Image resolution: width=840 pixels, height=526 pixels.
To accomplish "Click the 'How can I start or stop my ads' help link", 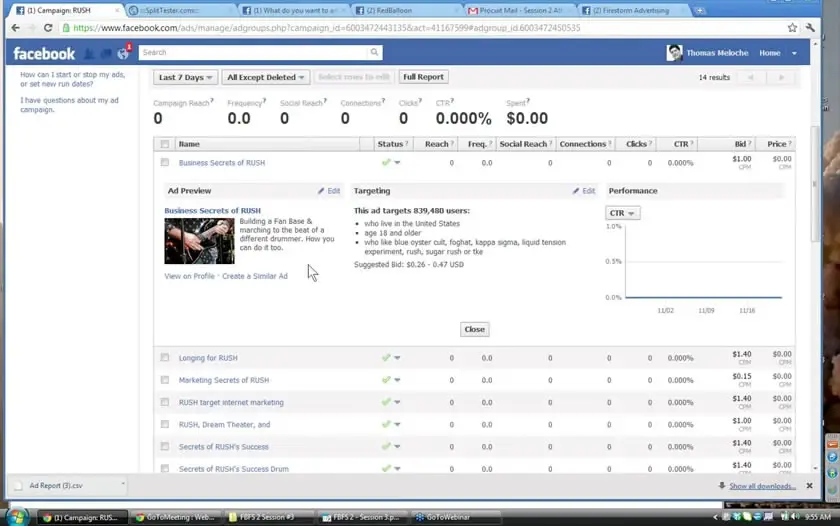I will [72, 79].
